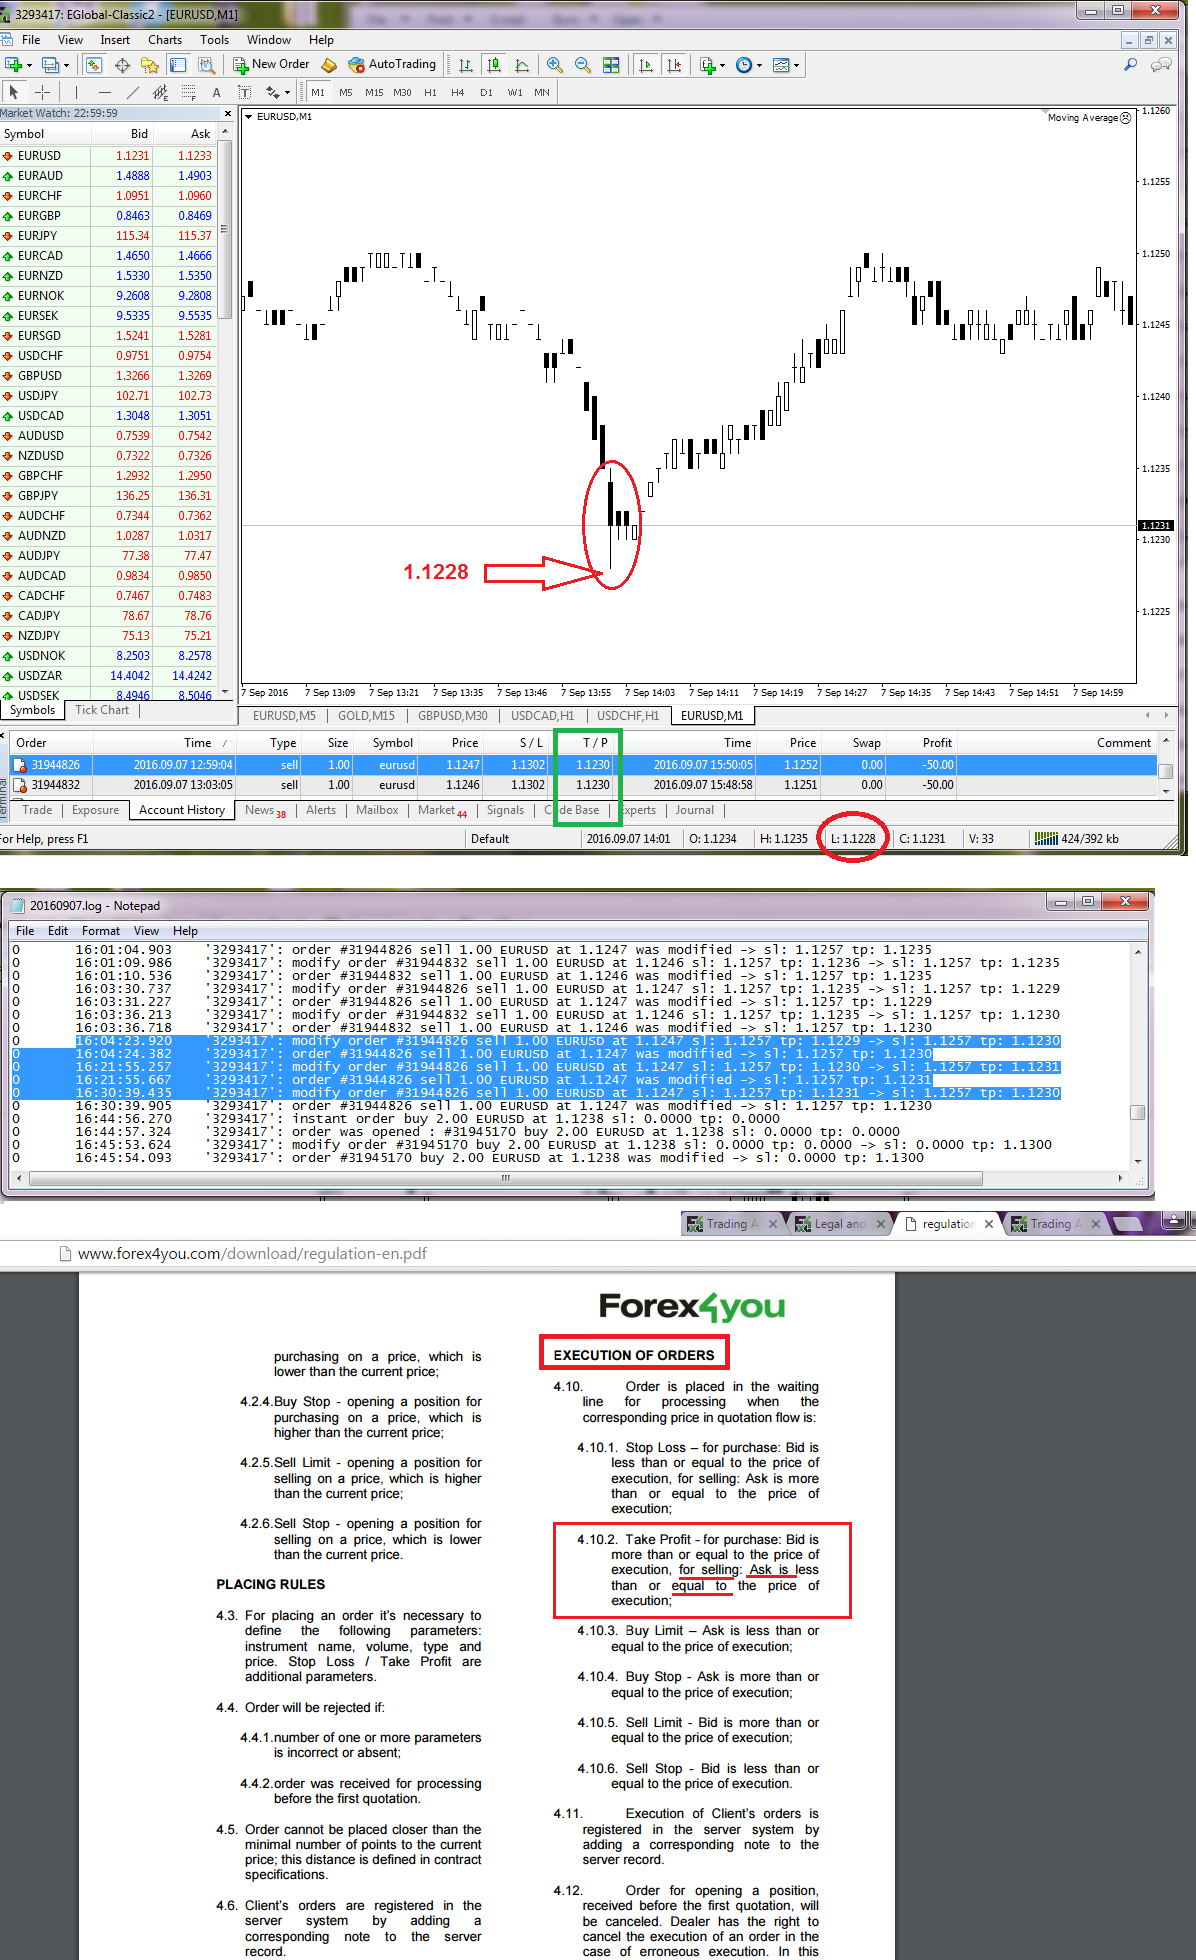
Task: Close the Market Watch panel
Action: [x=227, y=113]
